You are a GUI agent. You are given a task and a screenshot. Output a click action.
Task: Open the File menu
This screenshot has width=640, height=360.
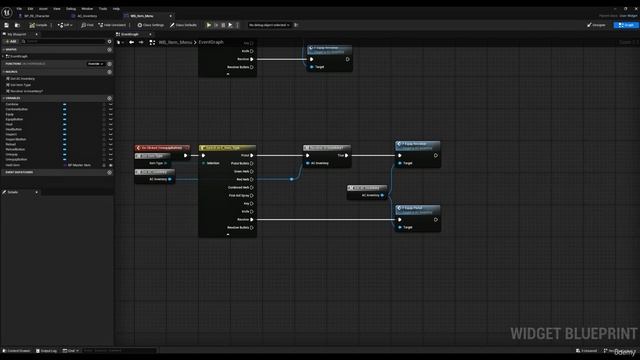pos(19,9)
